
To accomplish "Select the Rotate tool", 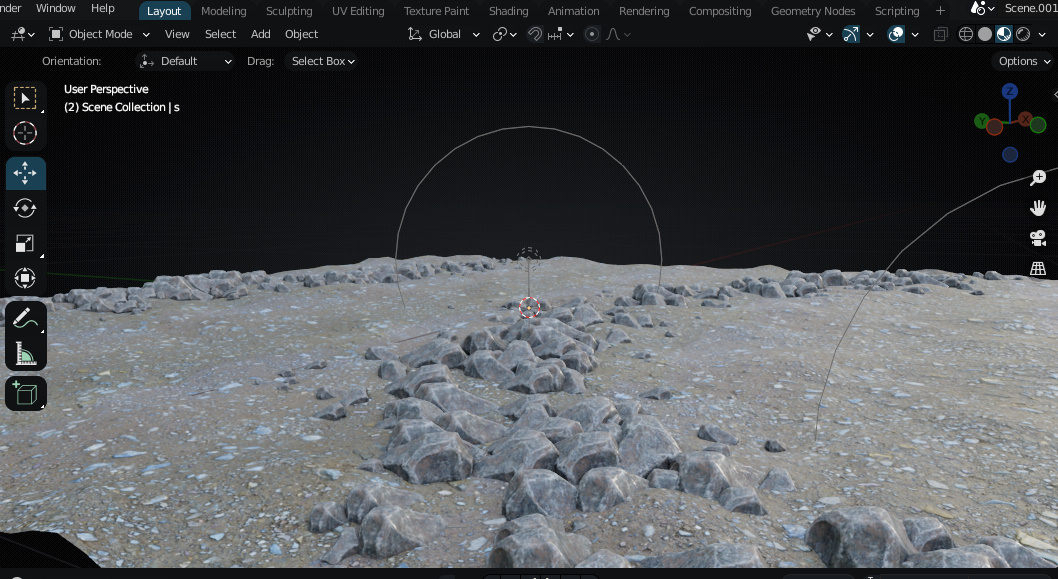I will click(25, 207).
